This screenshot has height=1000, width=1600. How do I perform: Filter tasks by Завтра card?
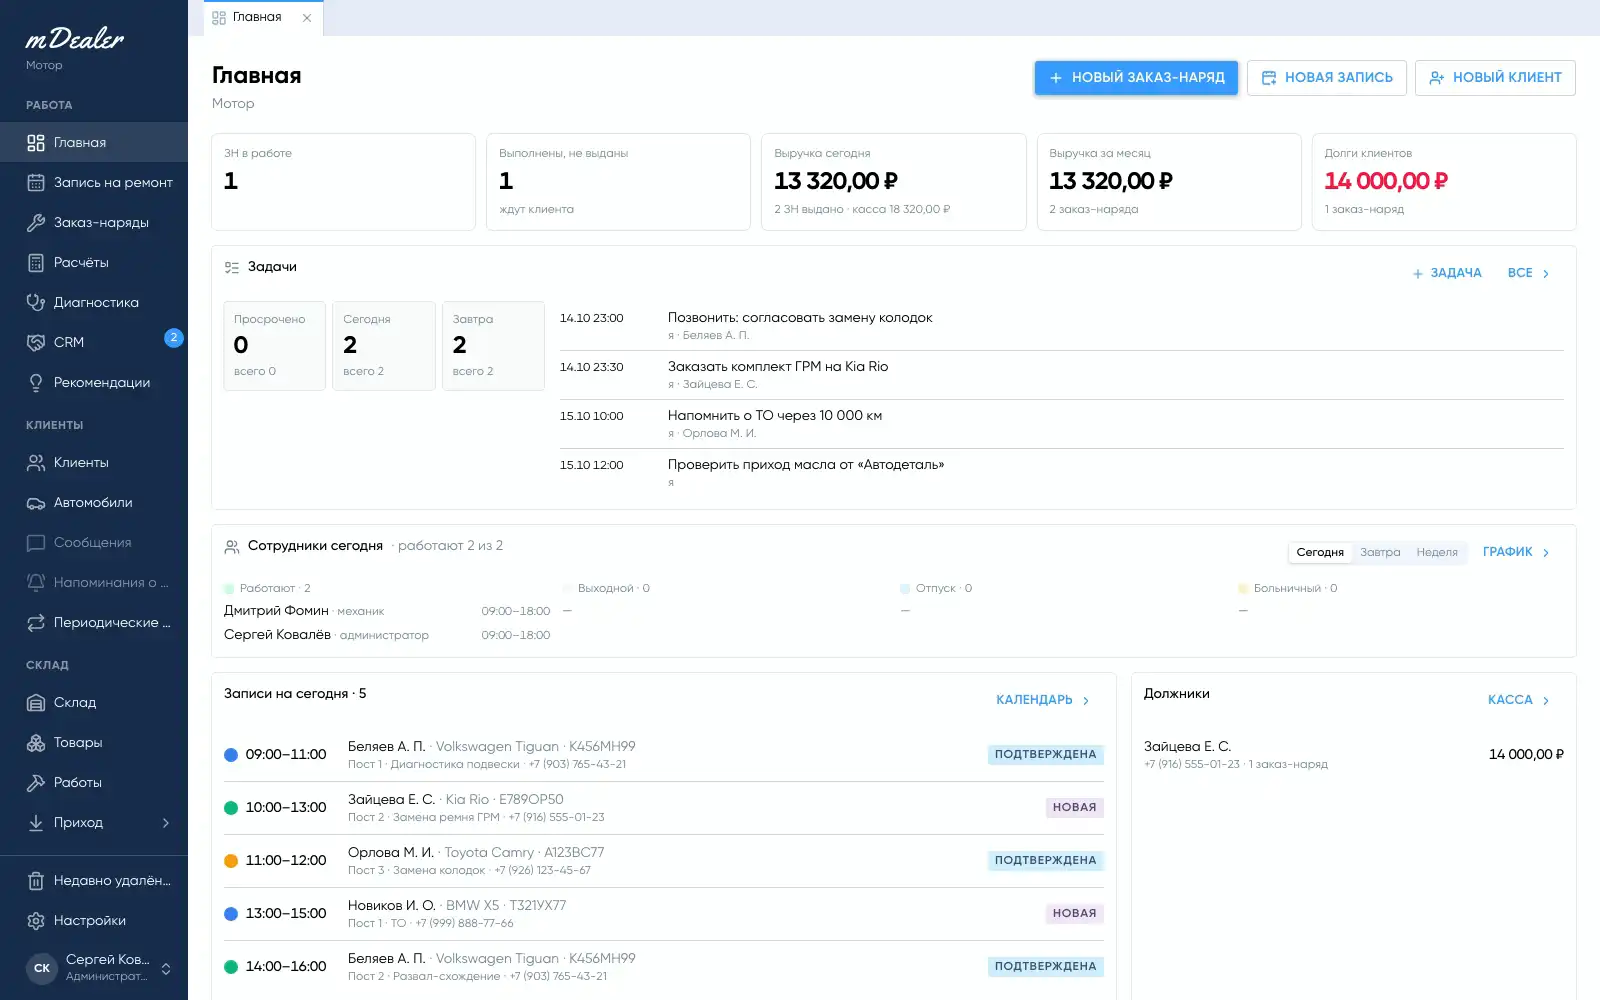[x=493, y=345]
